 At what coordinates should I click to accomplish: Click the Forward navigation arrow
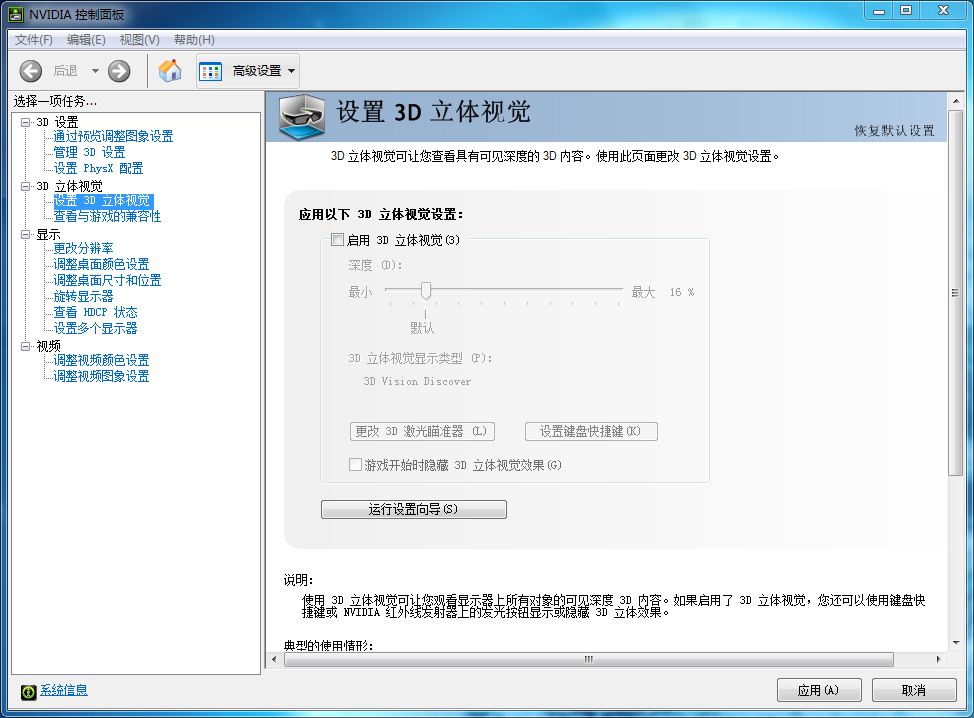[x=117, y=70]
